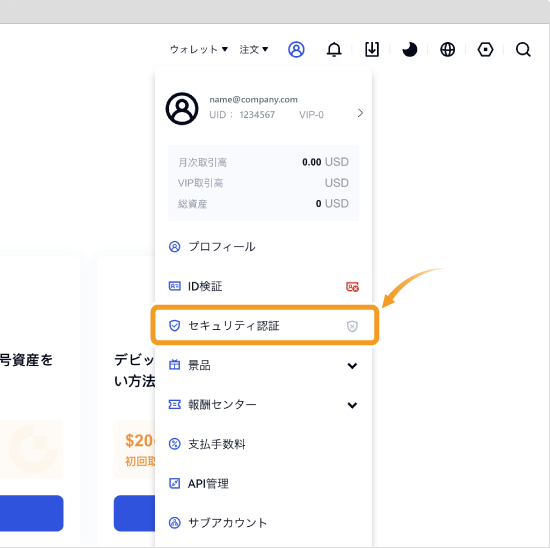Click name@company.com email text
The height and width of the screenshot is (548, 550).
tap(253, 100)
